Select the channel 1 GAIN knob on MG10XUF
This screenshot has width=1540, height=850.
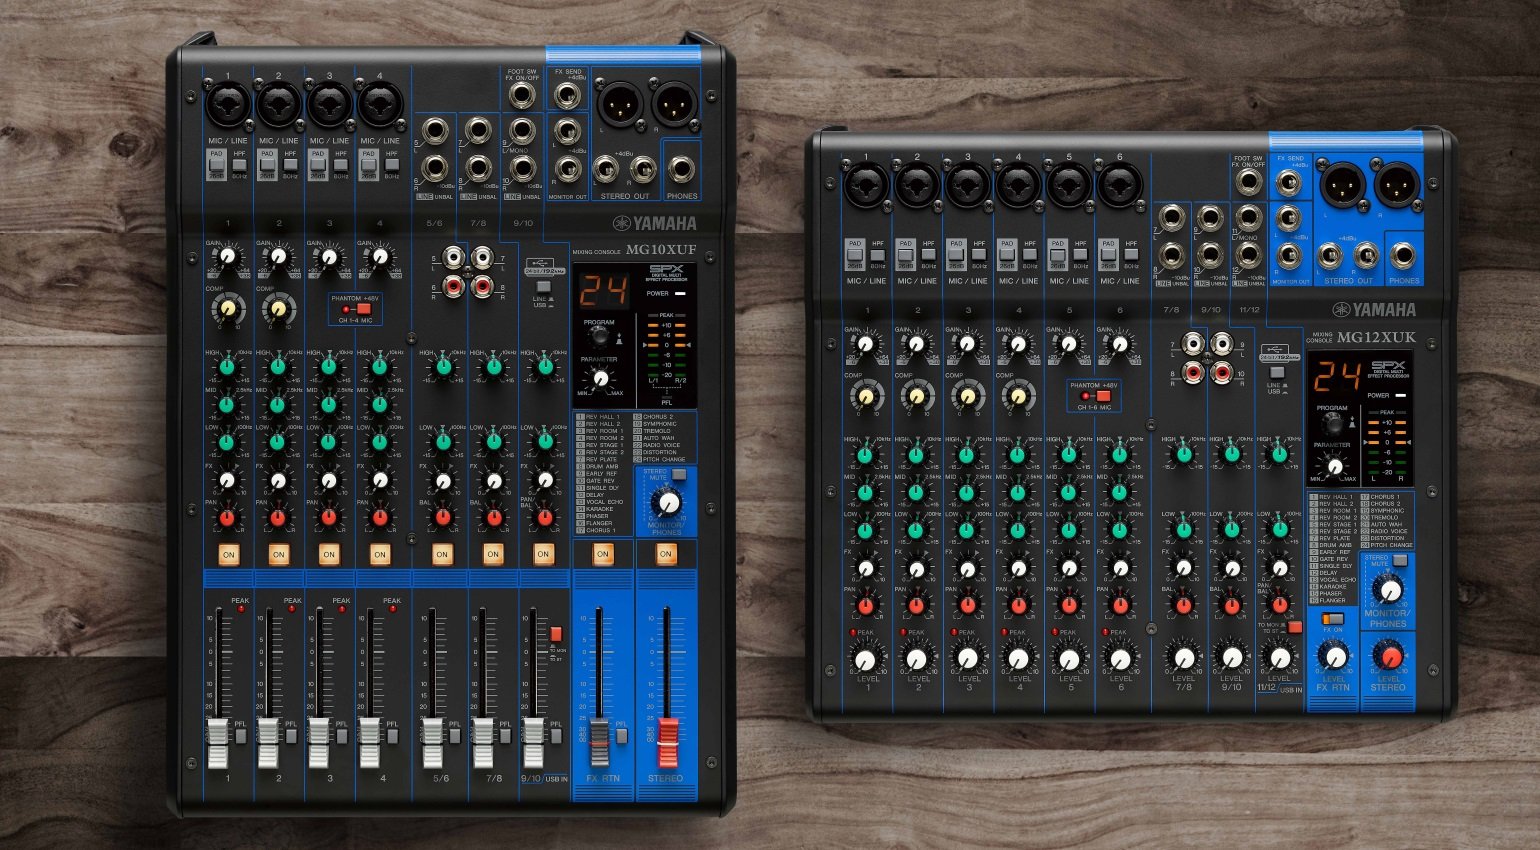227,257
